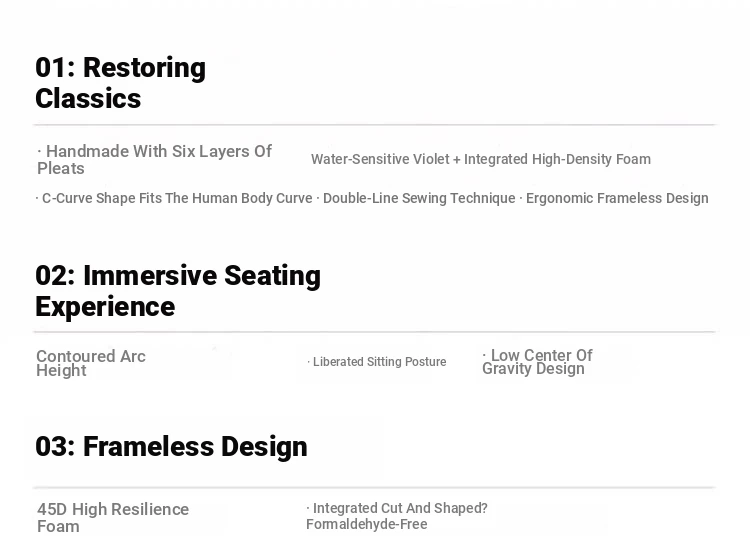
Task: Click divider line under Frameless Design heading
Action: 375,487
